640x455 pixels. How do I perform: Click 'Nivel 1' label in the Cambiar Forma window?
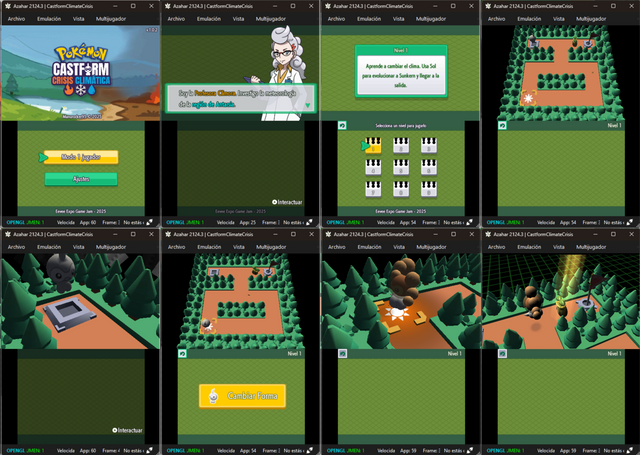[x=294, y=353]
